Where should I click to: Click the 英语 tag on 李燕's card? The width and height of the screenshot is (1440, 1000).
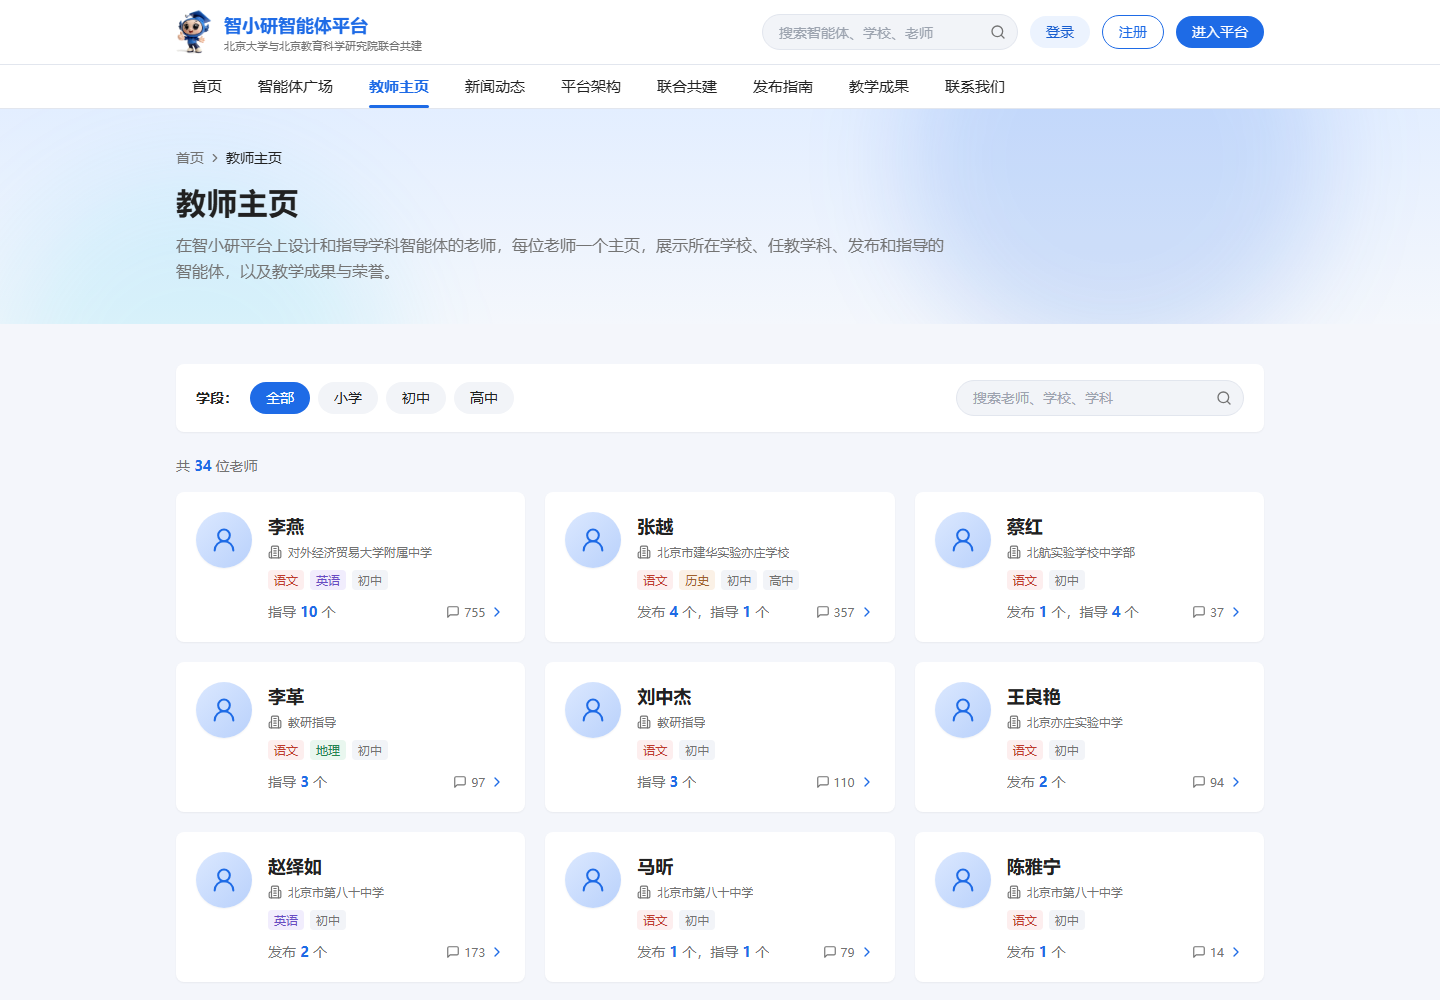328,580
